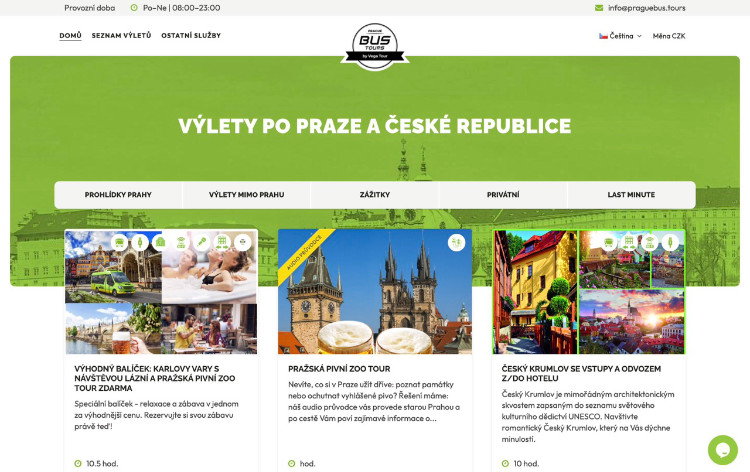Viewport: 750px width, 472px height.
Task: Click the hotel transfer icon on Český Krumlov card
Action: [x=629, y=242]
